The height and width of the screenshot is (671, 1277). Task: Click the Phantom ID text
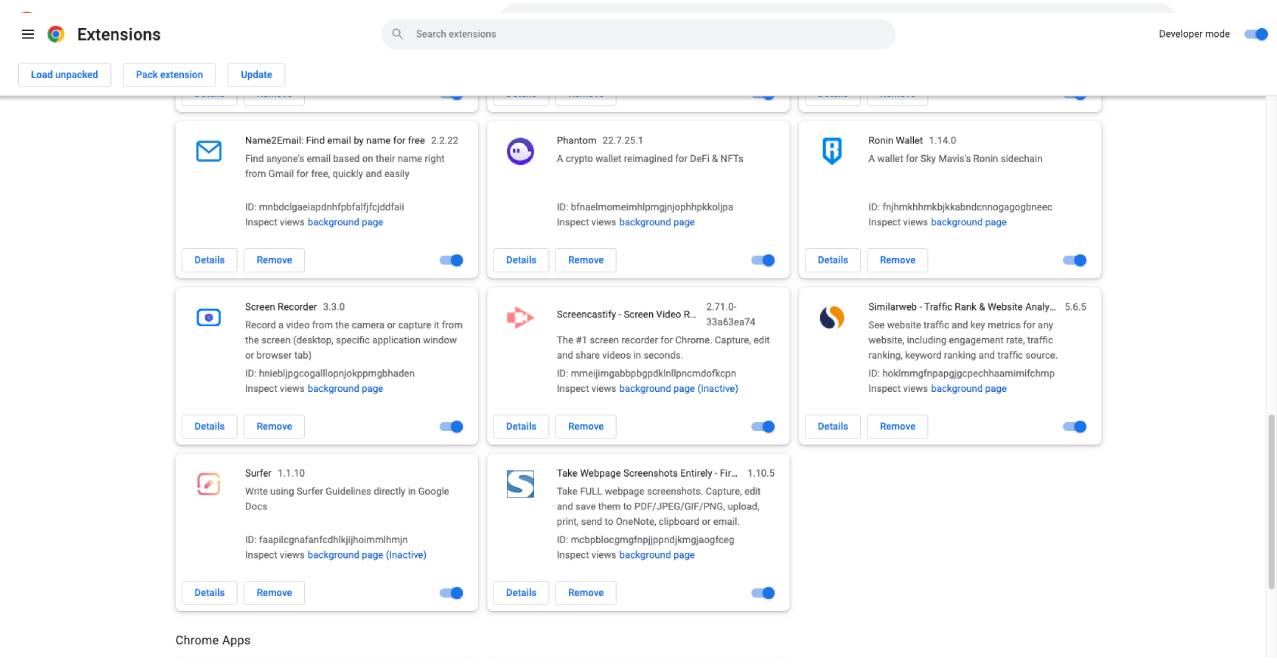645,207
